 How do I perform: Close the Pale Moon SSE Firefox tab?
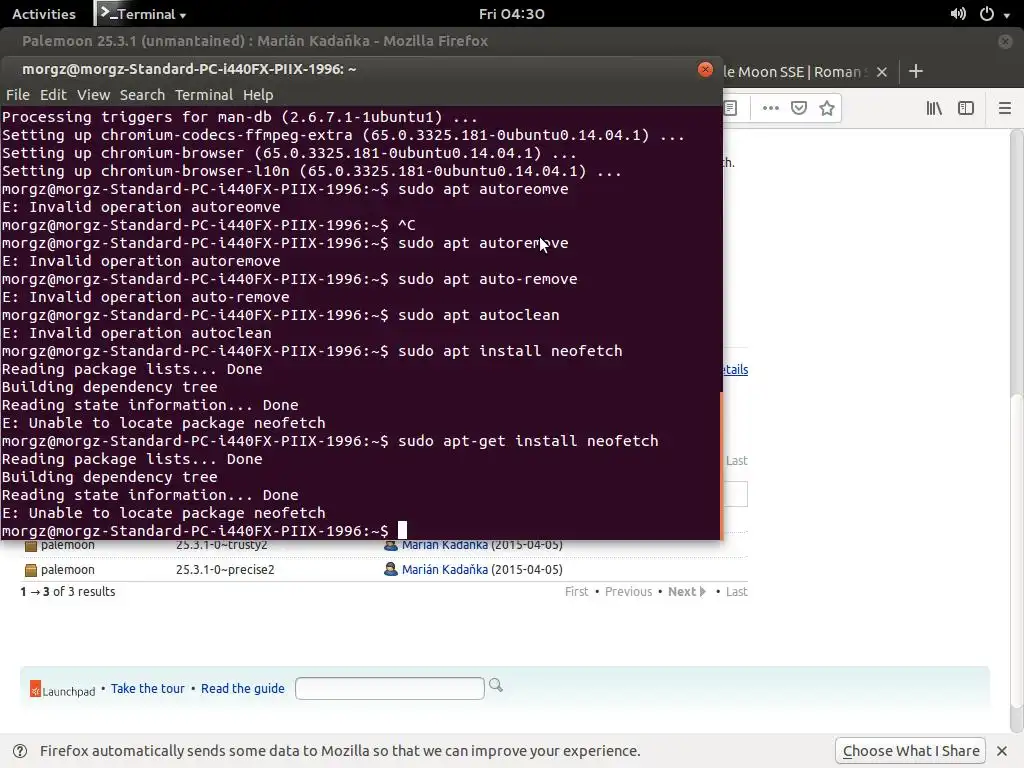(882, 72)
